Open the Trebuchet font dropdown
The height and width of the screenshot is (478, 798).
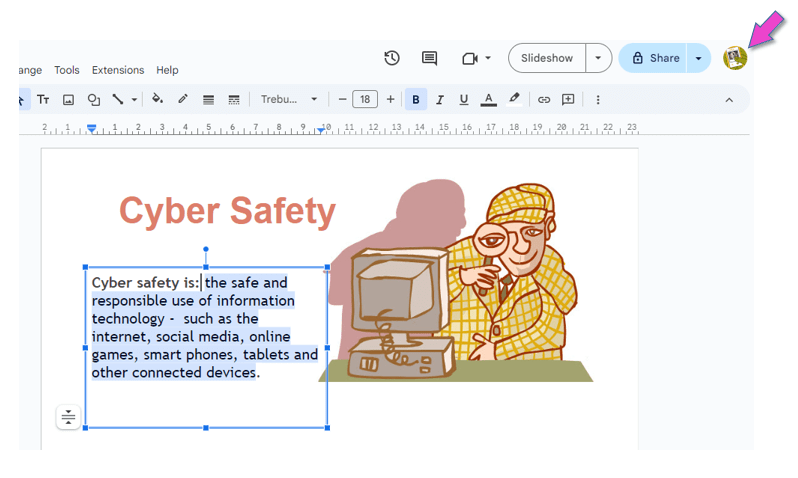[x=288, y=100]
